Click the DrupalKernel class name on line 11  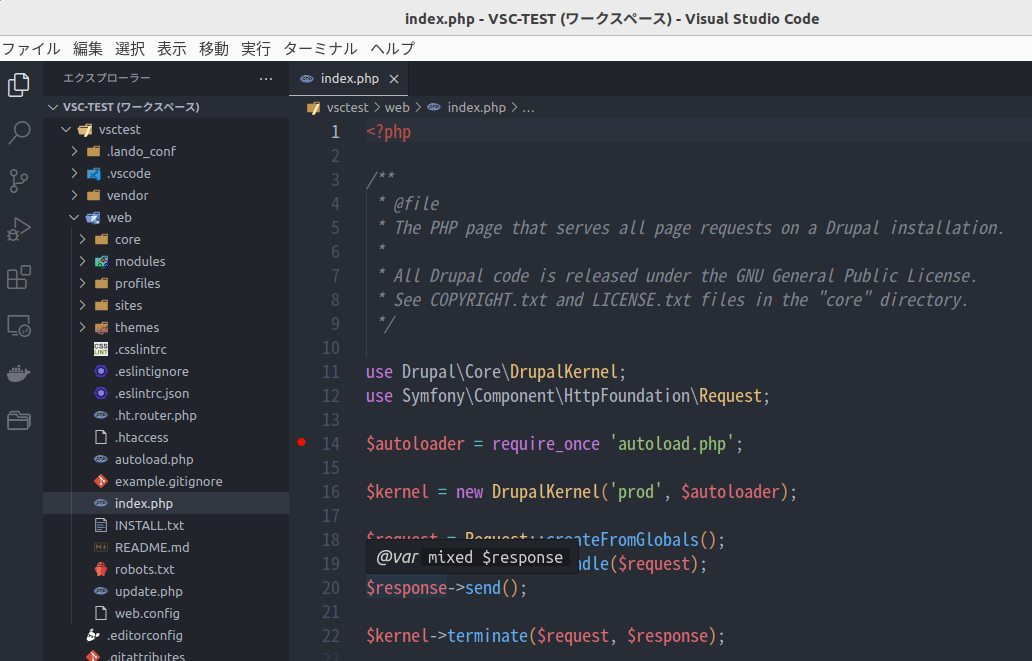coord(564,372)
